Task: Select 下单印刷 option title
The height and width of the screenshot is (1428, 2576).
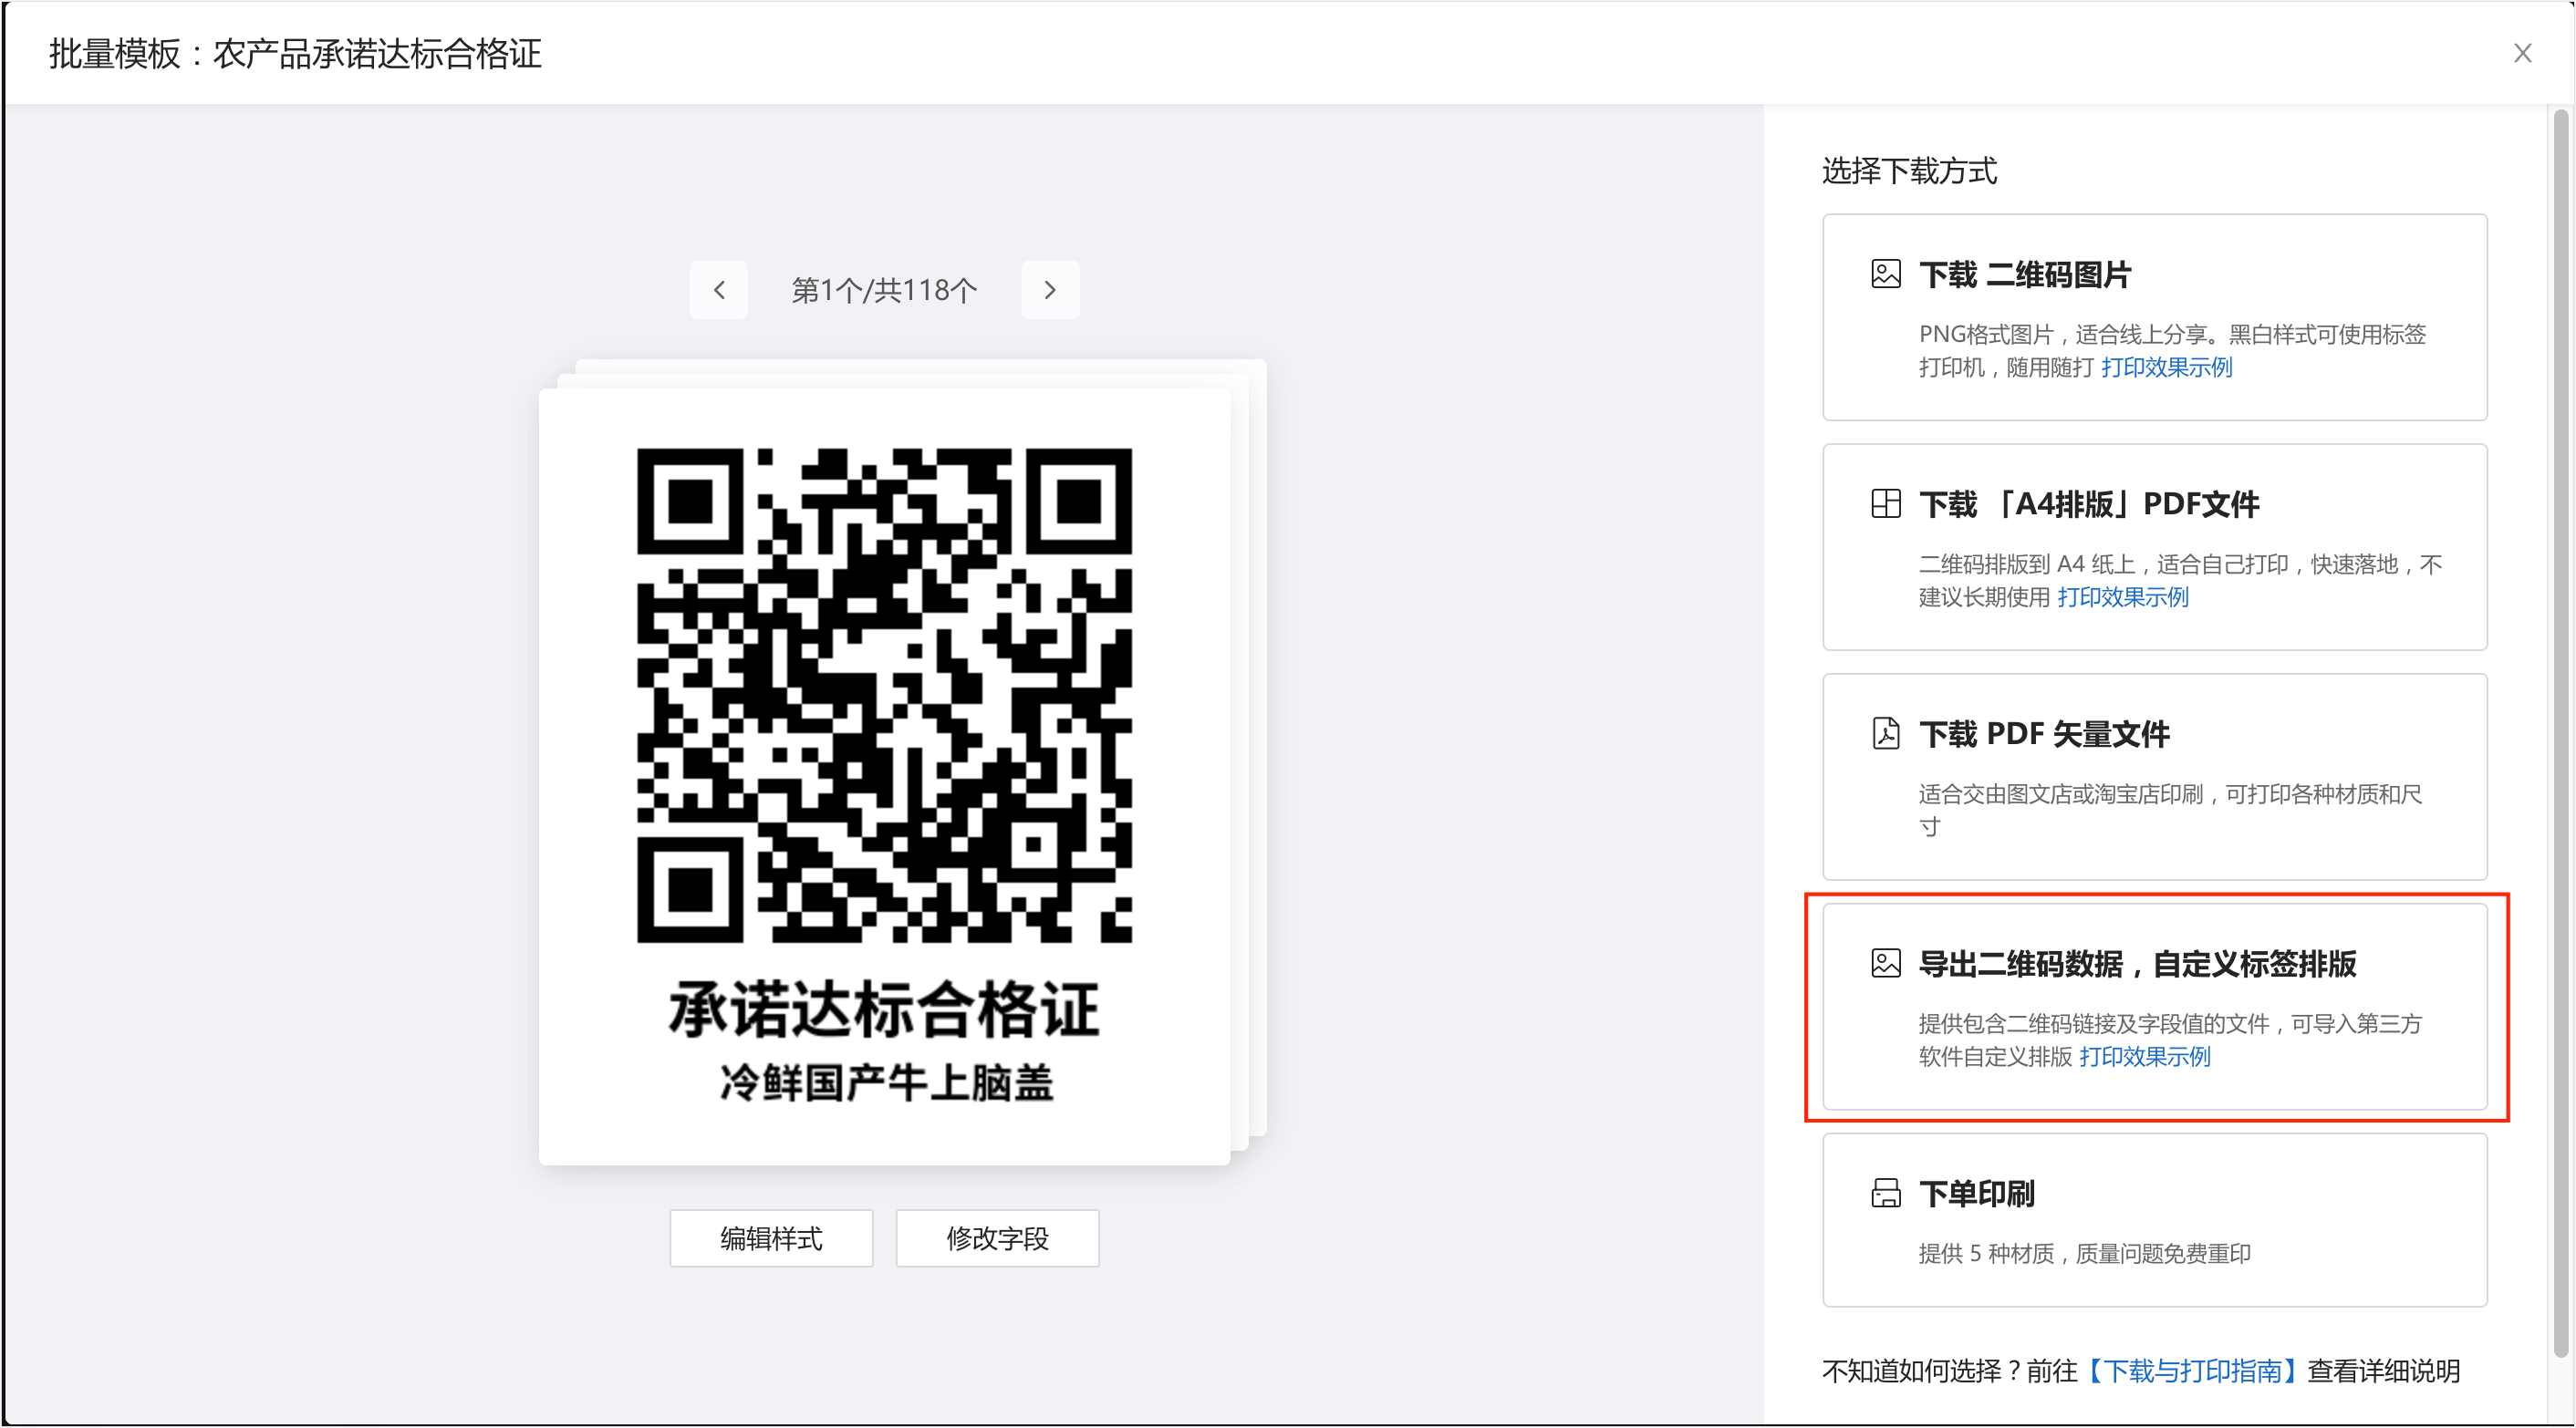Action: coord(1976,1194)
